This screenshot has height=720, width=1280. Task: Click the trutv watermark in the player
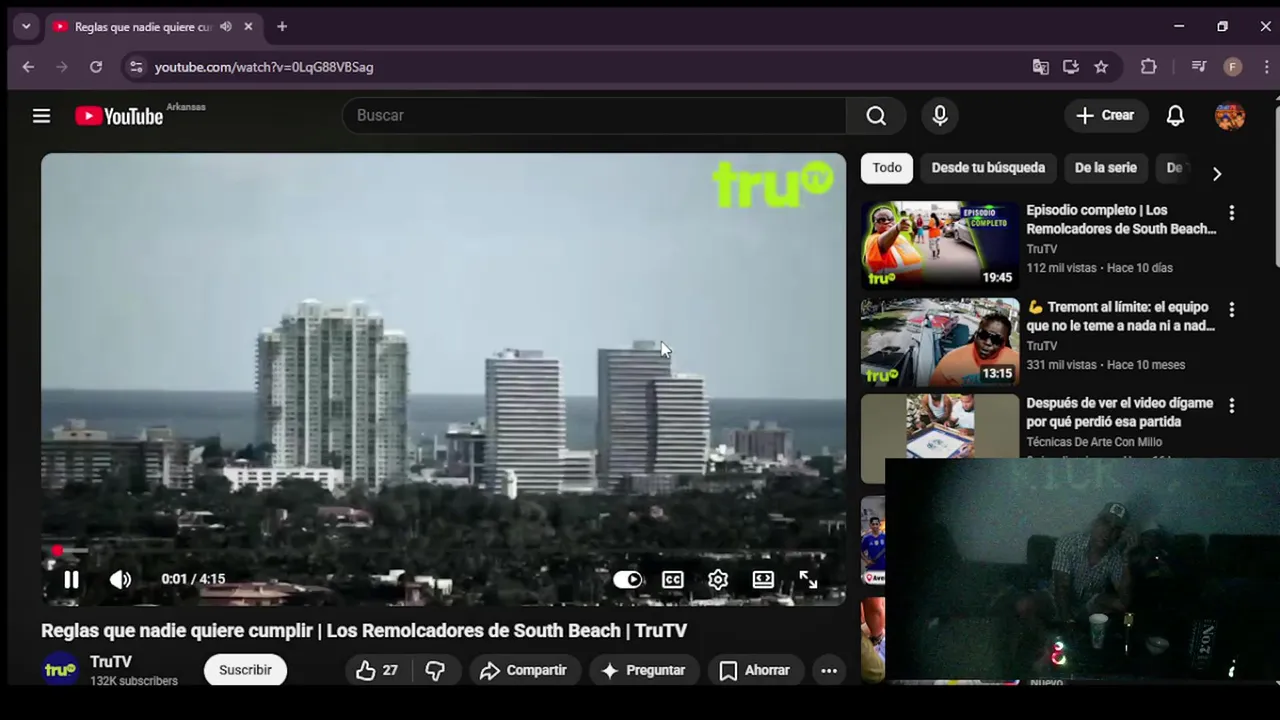pyautogui.click(x=773, y=183)
